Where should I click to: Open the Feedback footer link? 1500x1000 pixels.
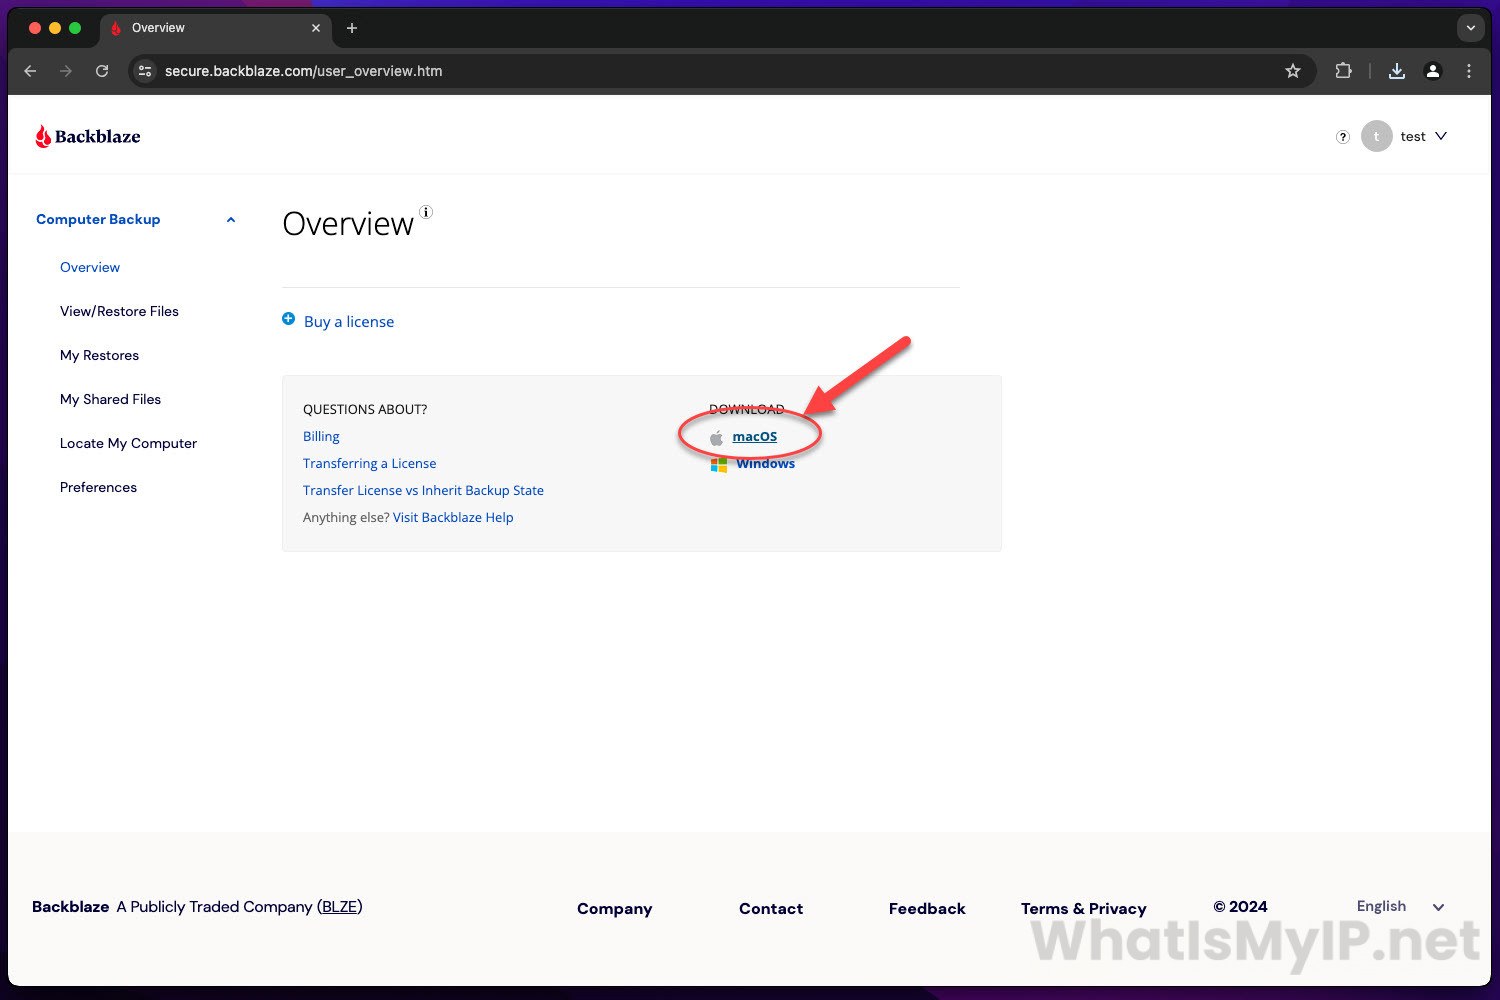[927, 908]
